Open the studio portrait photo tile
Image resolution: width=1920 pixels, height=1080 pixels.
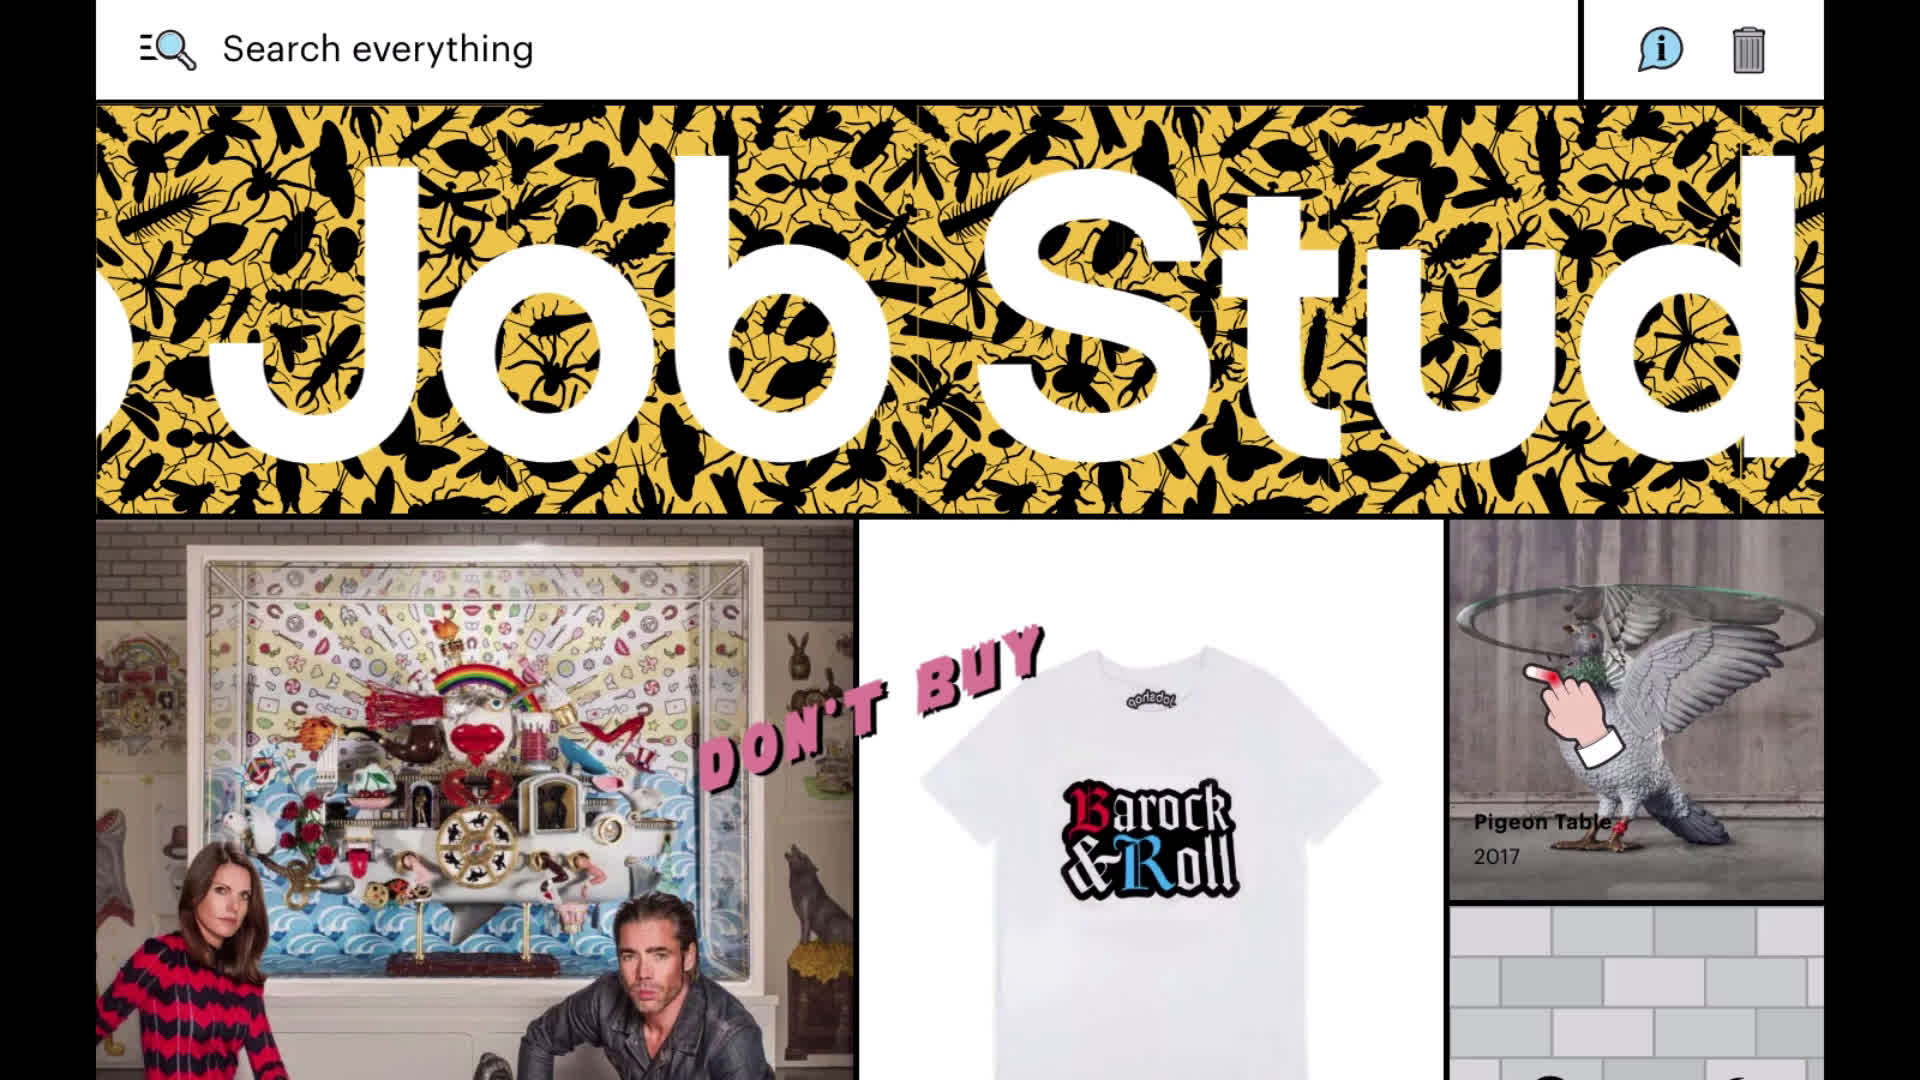click(475, 800)
